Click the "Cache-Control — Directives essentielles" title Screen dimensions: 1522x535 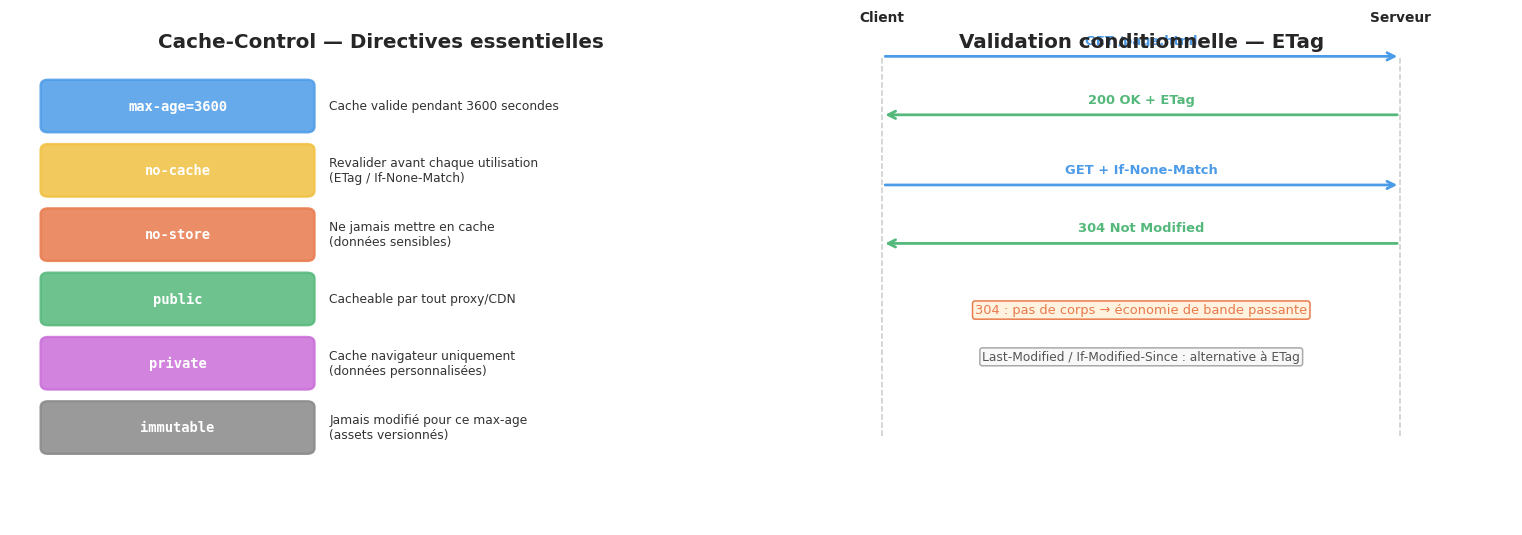[x=380, y=42]
